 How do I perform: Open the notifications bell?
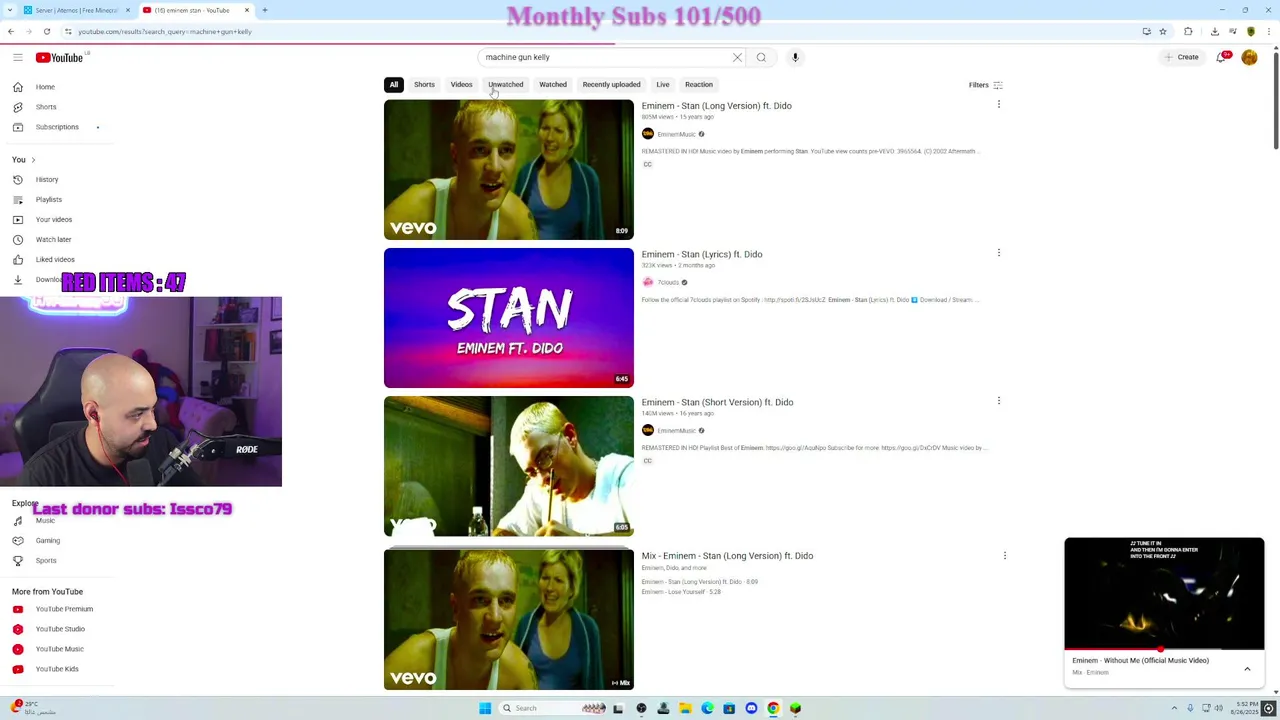point(1221,57)
